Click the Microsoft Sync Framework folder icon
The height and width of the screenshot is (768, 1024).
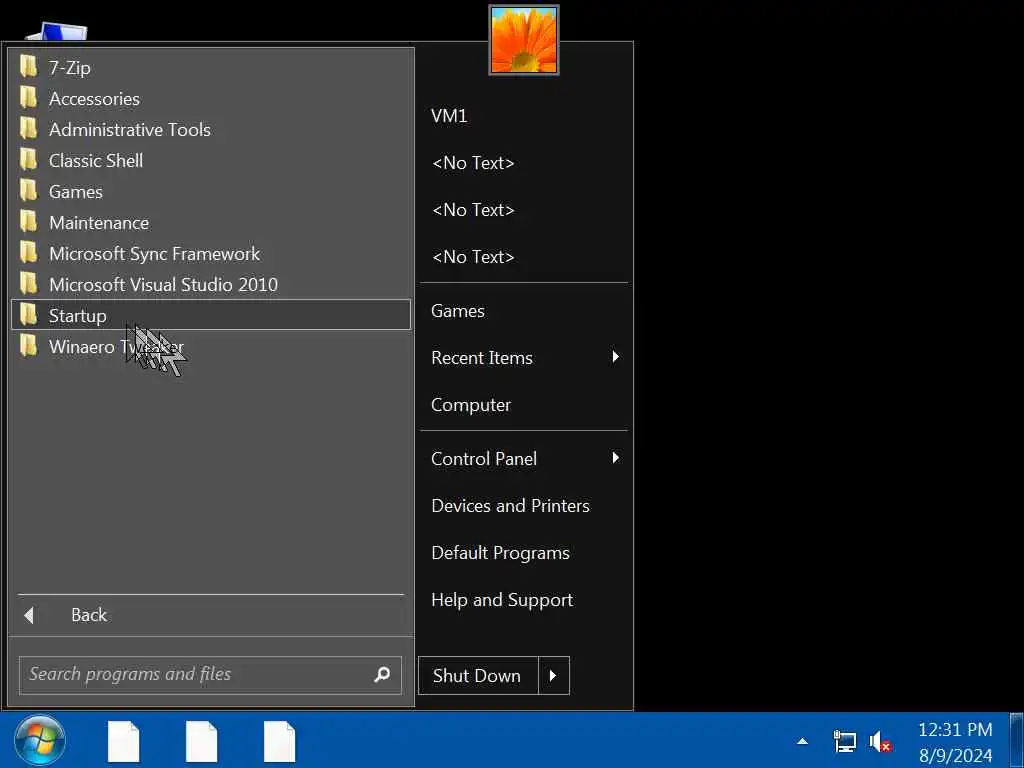[29, 253]
